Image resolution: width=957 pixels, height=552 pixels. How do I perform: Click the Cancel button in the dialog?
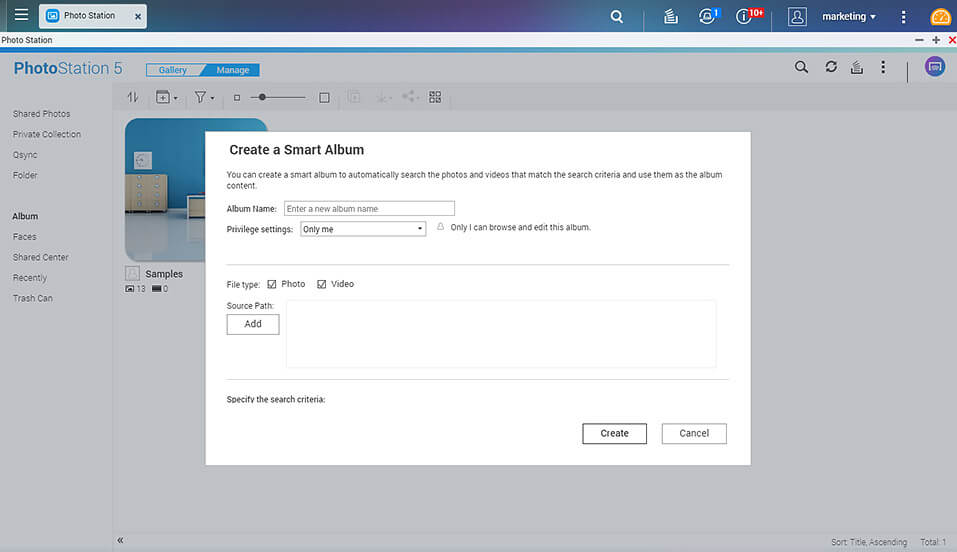point(694,434)
